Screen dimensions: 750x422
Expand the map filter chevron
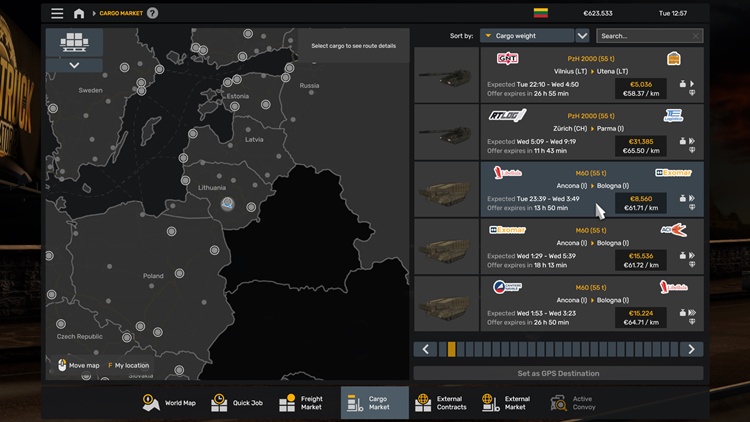[x=75, y=65]
